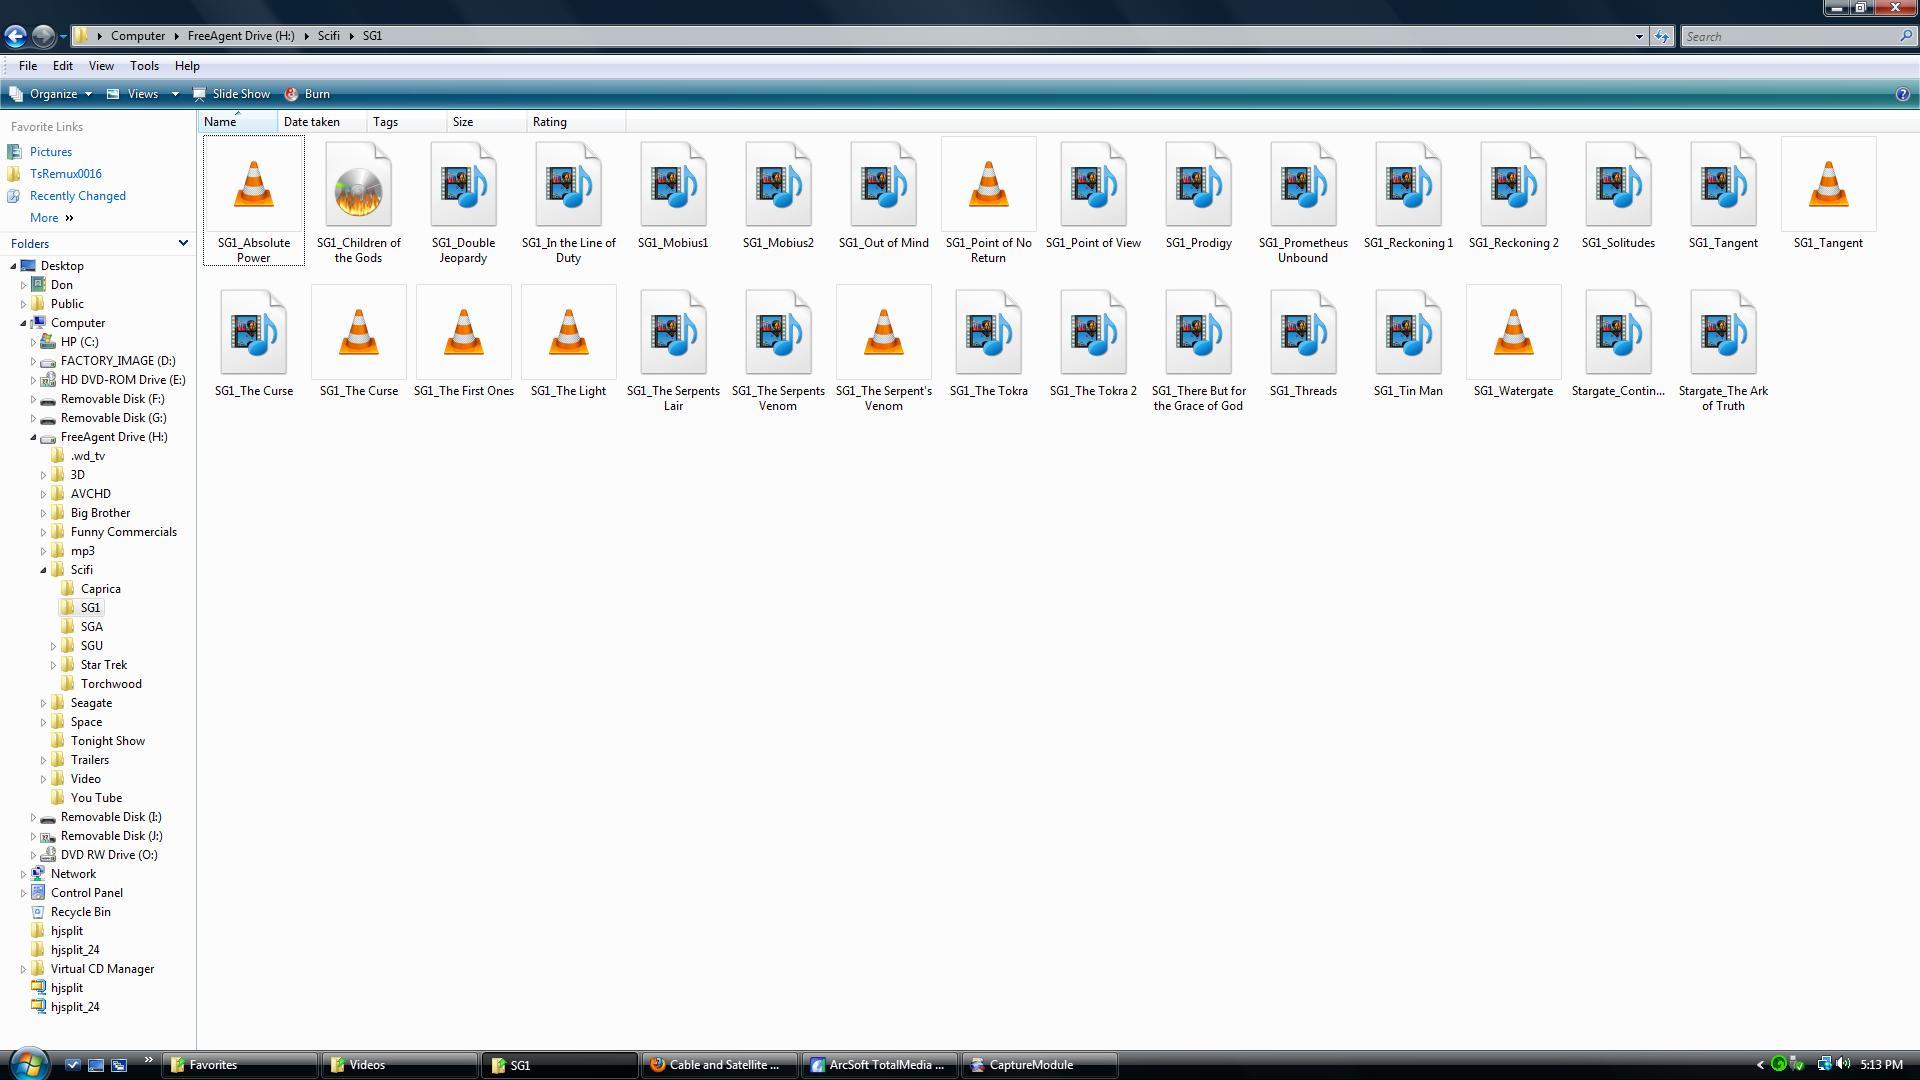Open the Views dropdown arrow
This screenshot has width=1920, height=1080.
tap(175, 94)
